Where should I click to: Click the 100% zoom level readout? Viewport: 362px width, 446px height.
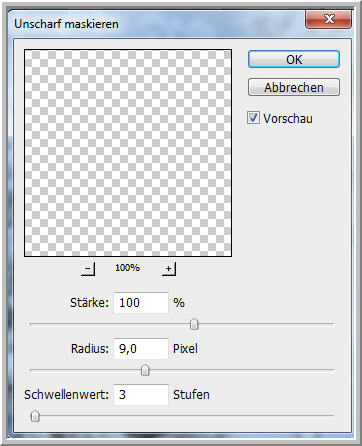tap(127, 268)
